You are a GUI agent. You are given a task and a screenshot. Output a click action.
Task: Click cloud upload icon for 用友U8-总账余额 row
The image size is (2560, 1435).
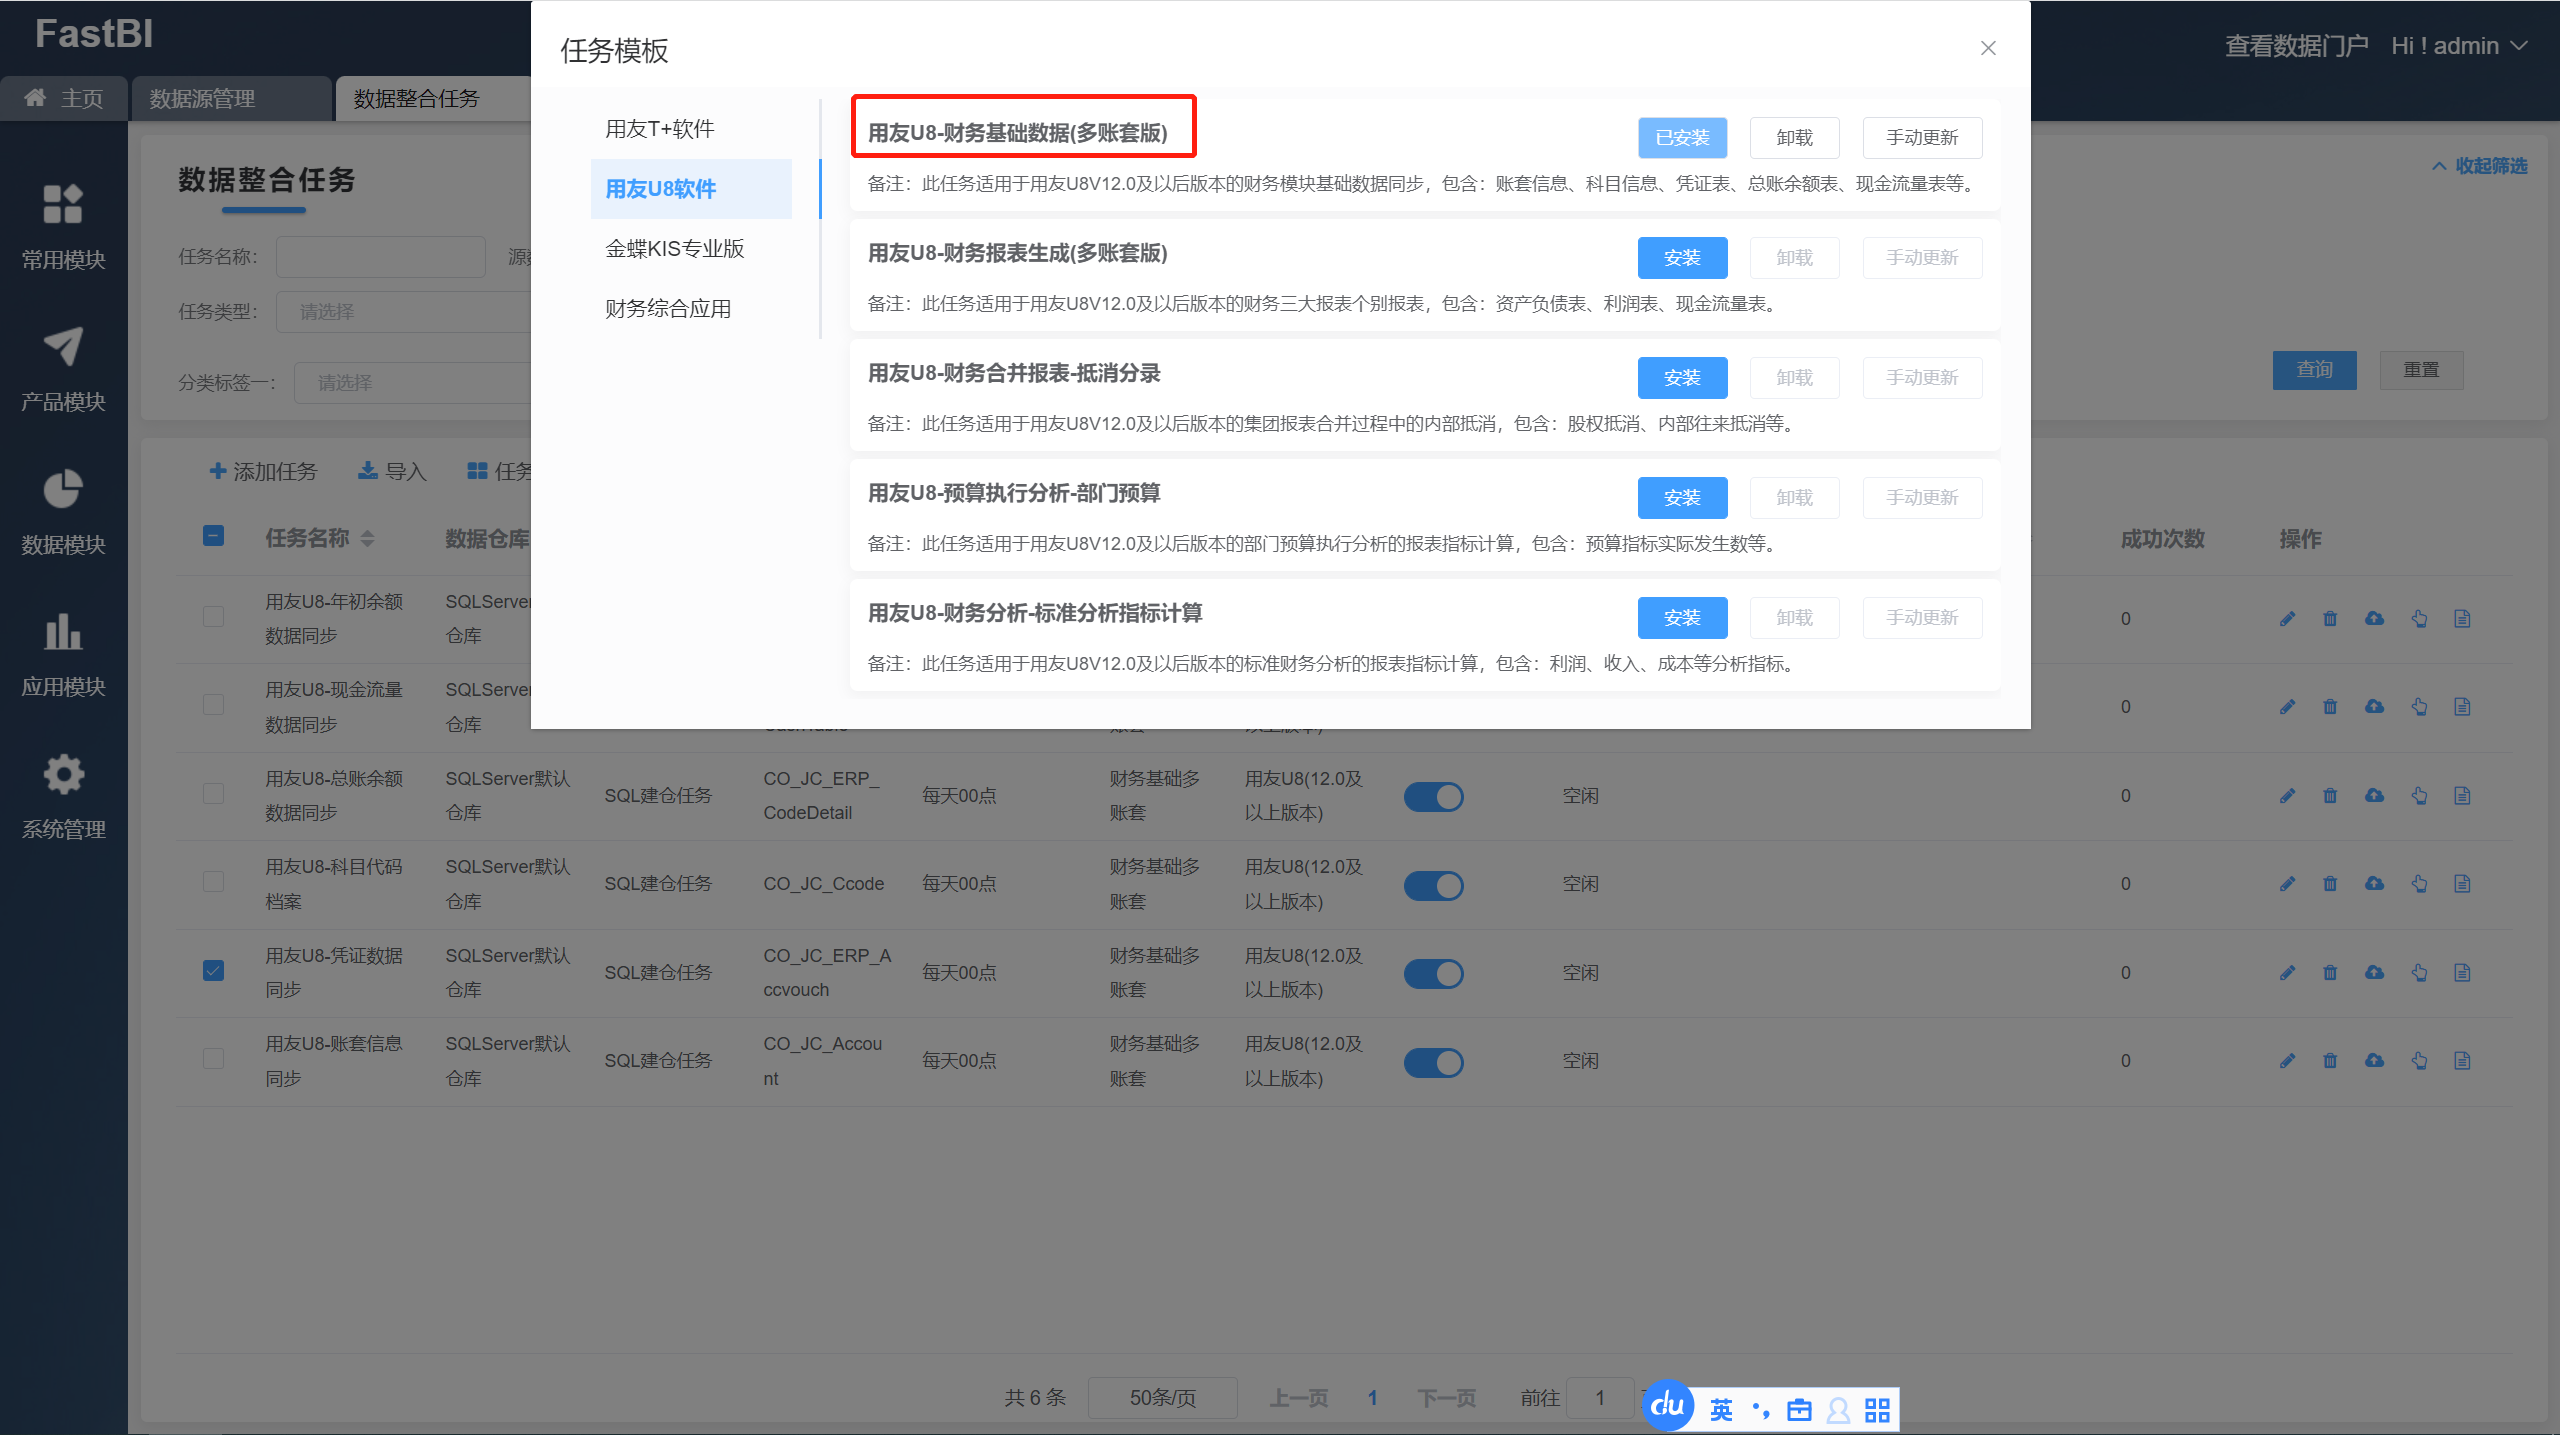point(2374,796)
